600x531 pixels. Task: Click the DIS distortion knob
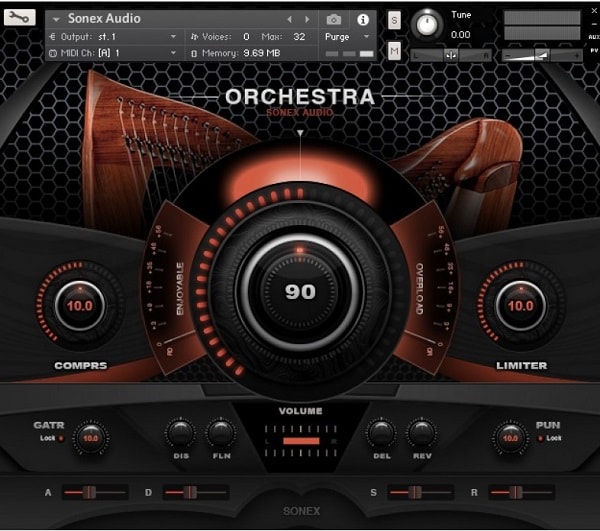[x=180, y=433]
